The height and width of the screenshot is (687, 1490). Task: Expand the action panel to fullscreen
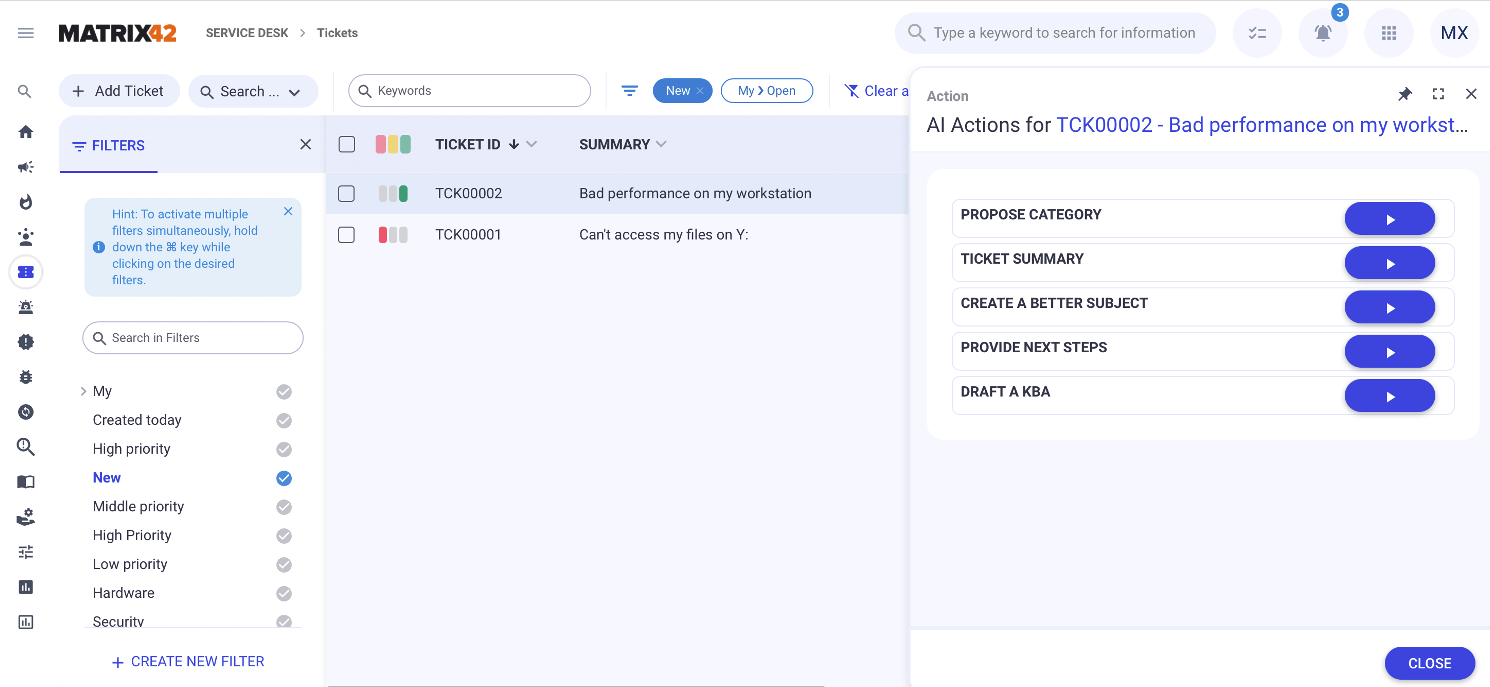click(1438, 94)
